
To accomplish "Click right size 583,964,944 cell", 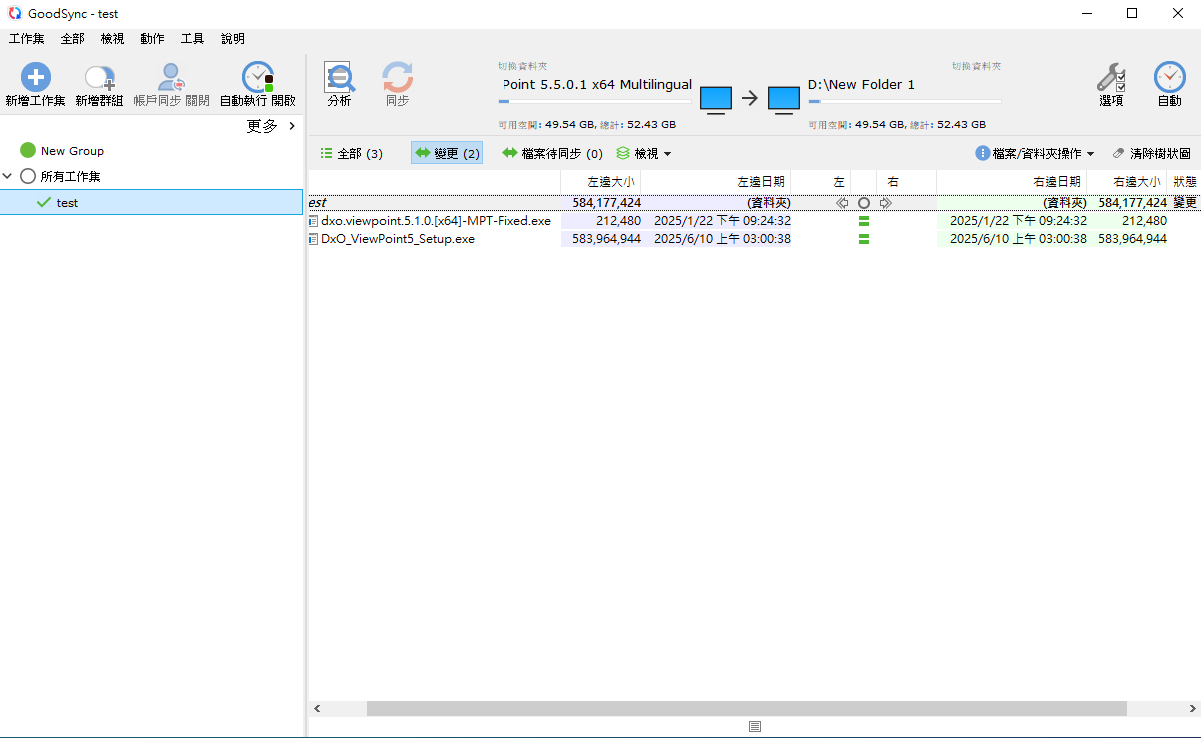I will pos(1132,239).
